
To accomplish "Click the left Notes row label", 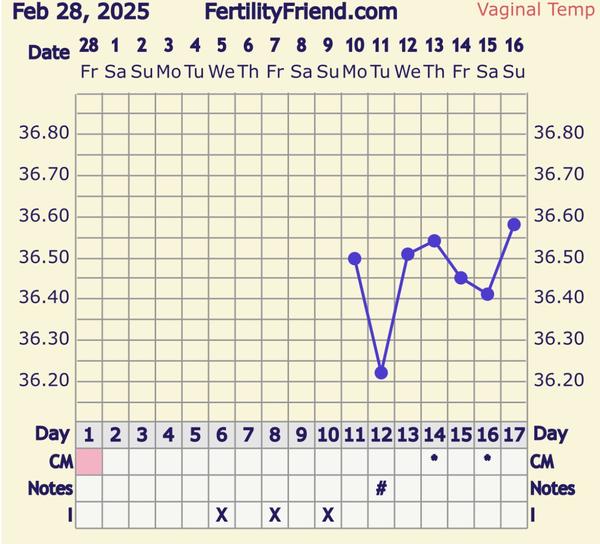I will [50, 488].
